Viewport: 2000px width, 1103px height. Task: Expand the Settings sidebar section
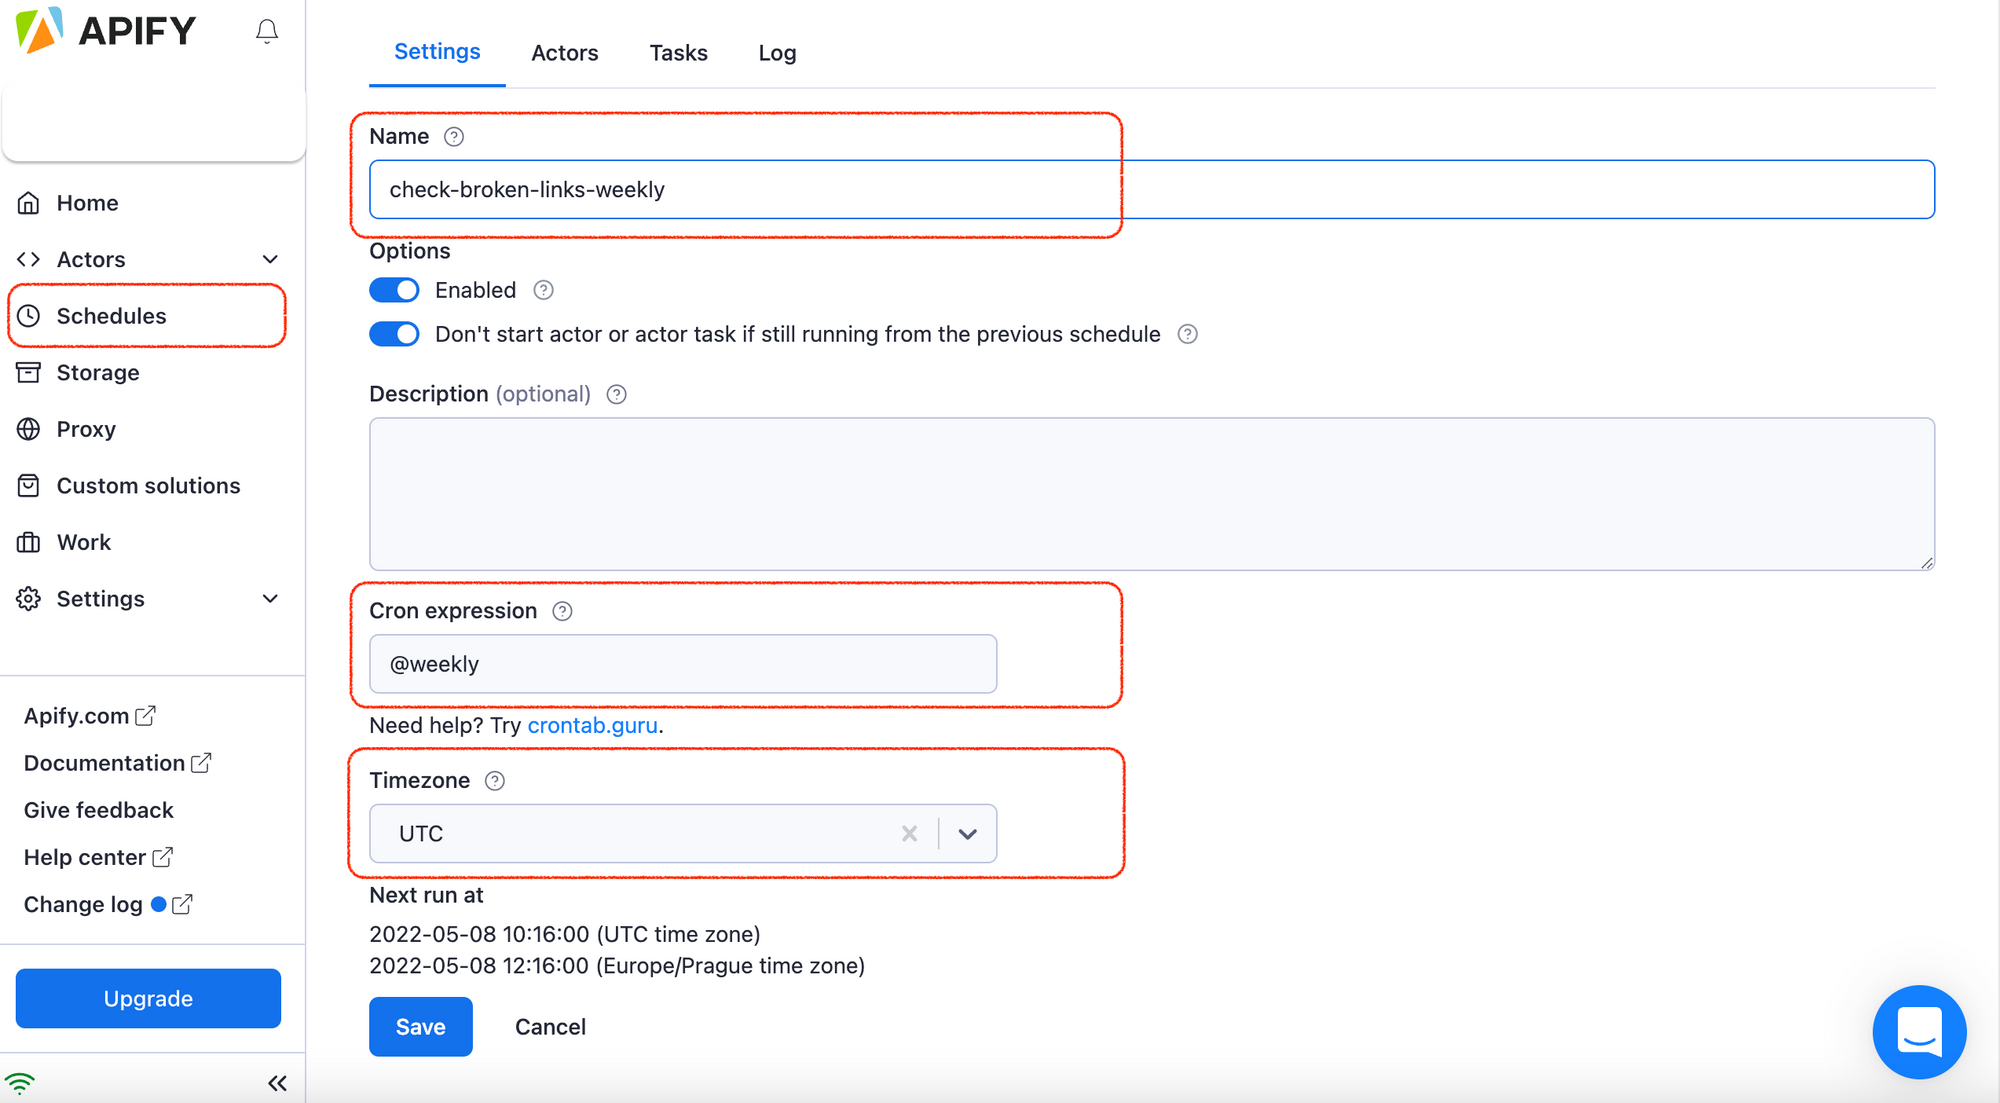(270, 599)
